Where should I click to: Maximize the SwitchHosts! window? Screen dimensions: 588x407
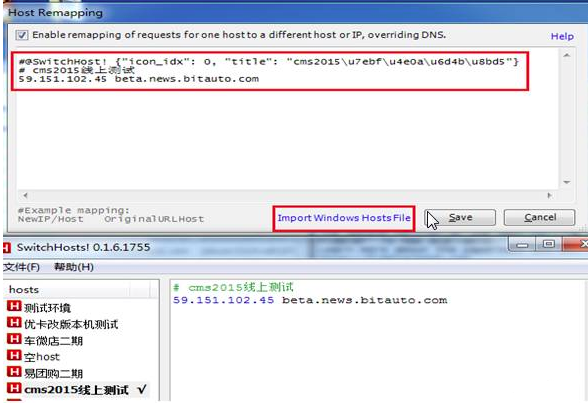click(548, 245)
